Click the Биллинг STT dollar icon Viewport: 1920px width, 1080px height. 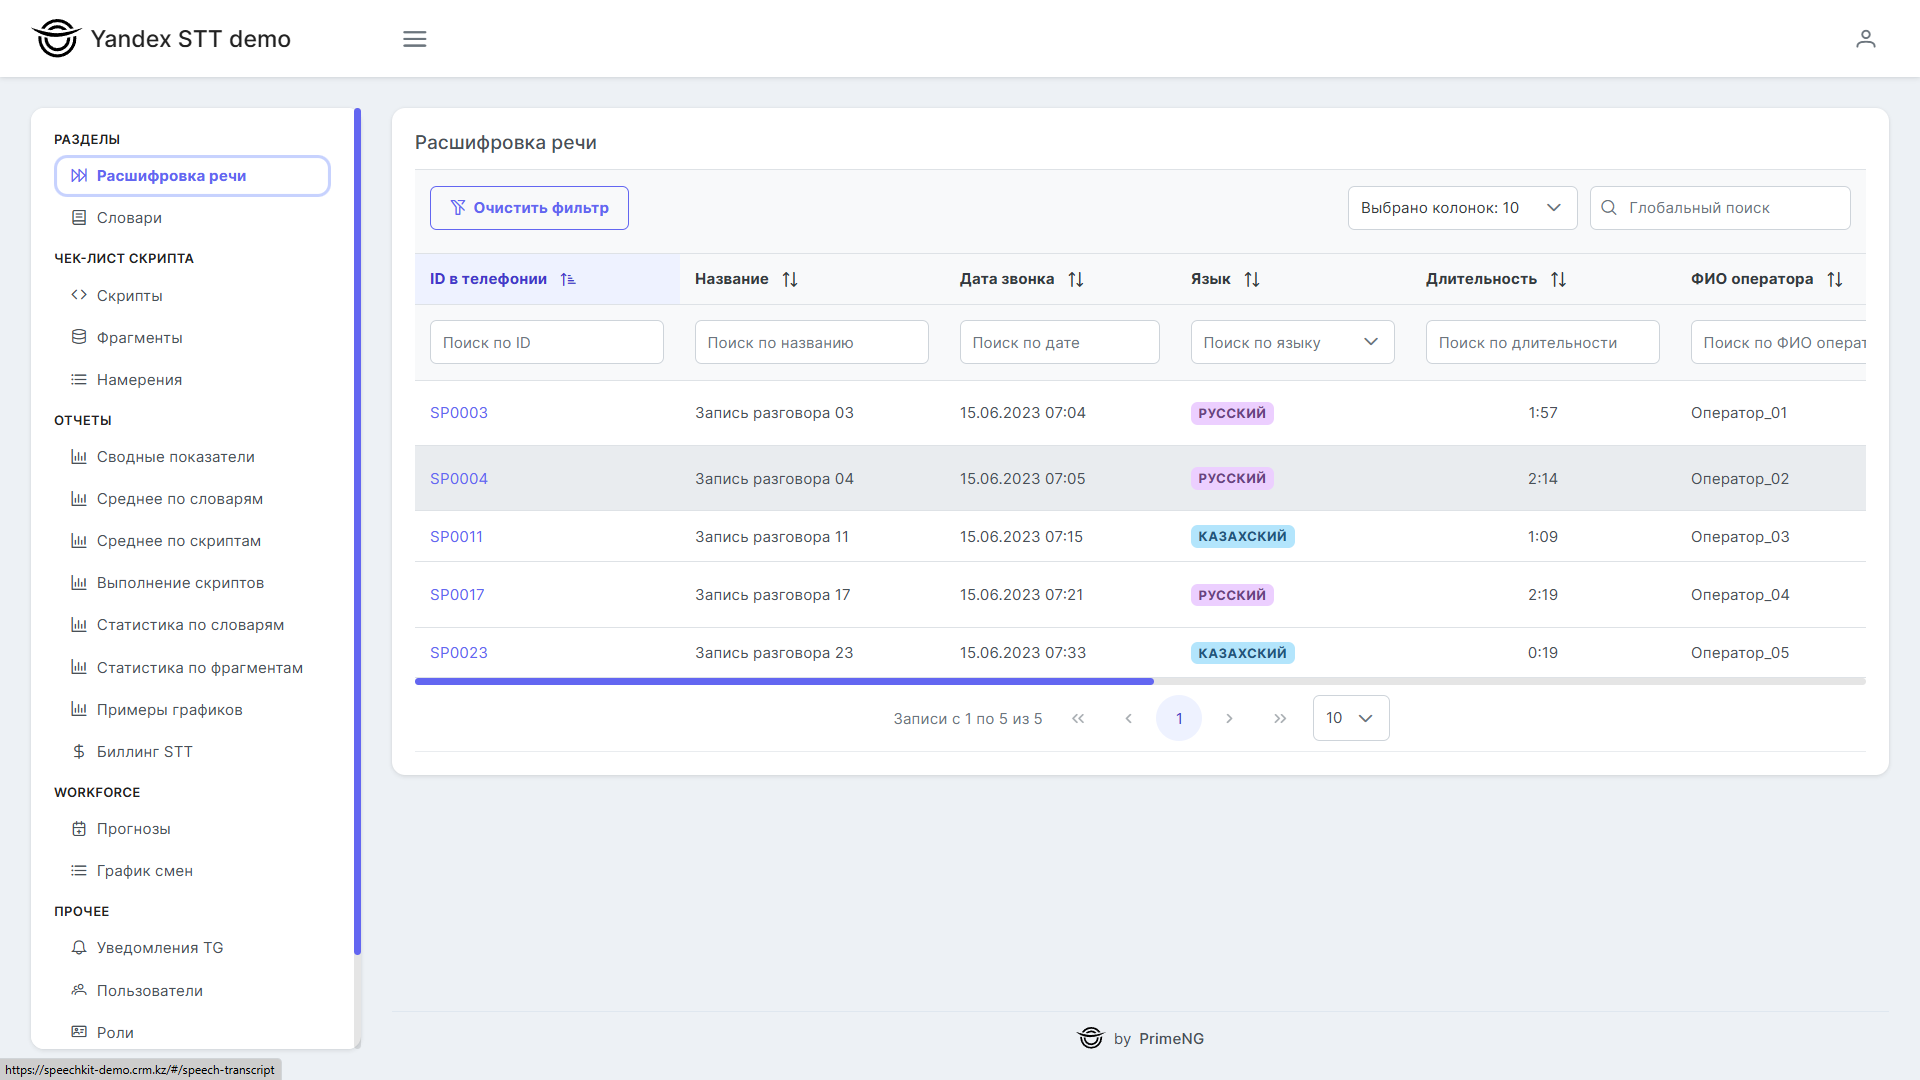(x=79, y=751)
